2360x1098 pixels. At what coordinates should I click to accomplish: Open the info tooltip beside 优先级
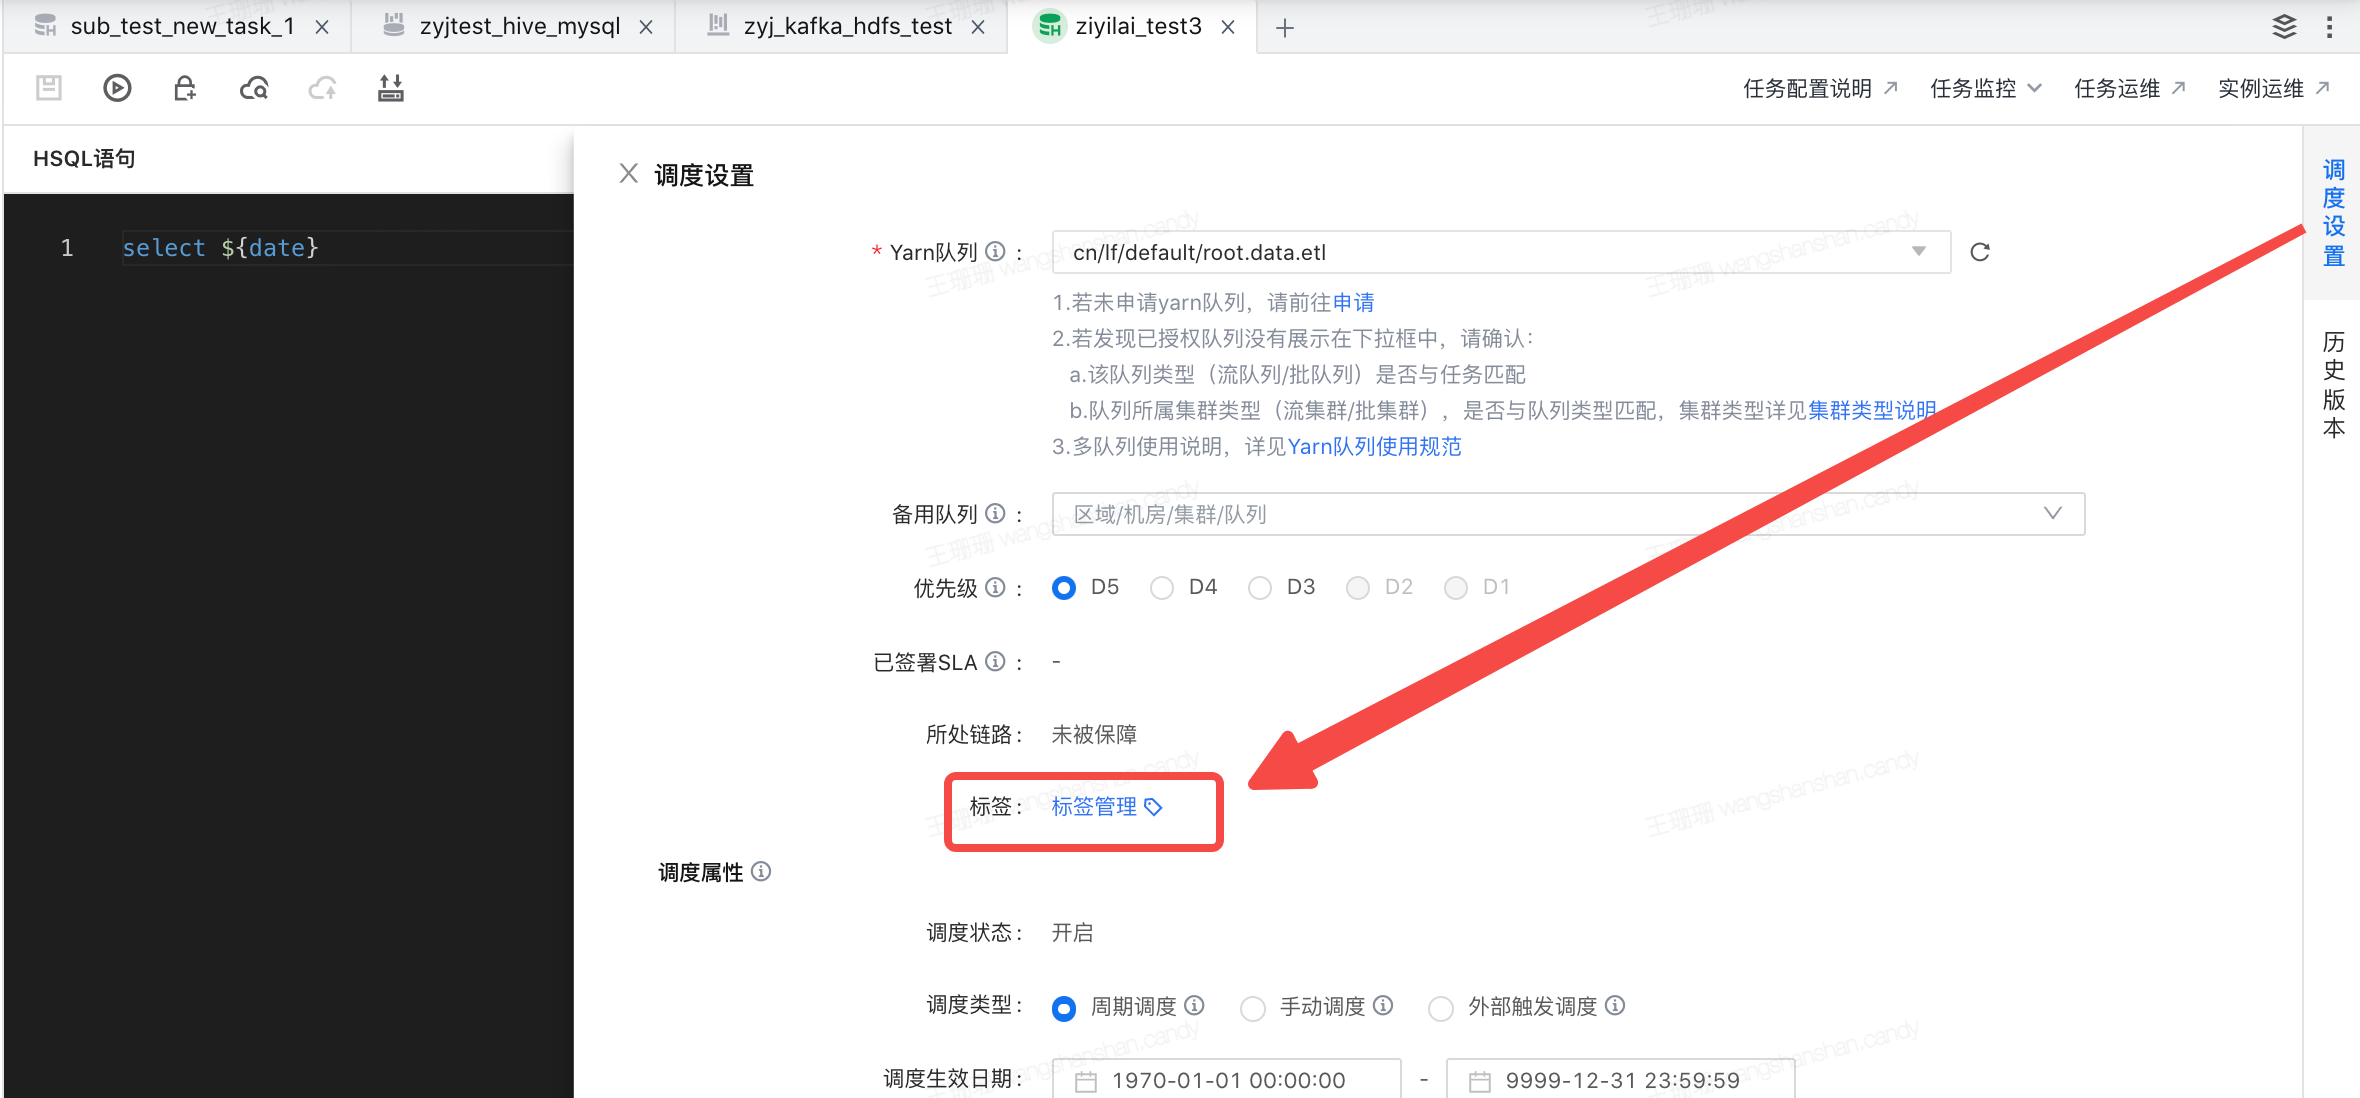[x=995, y=587]
